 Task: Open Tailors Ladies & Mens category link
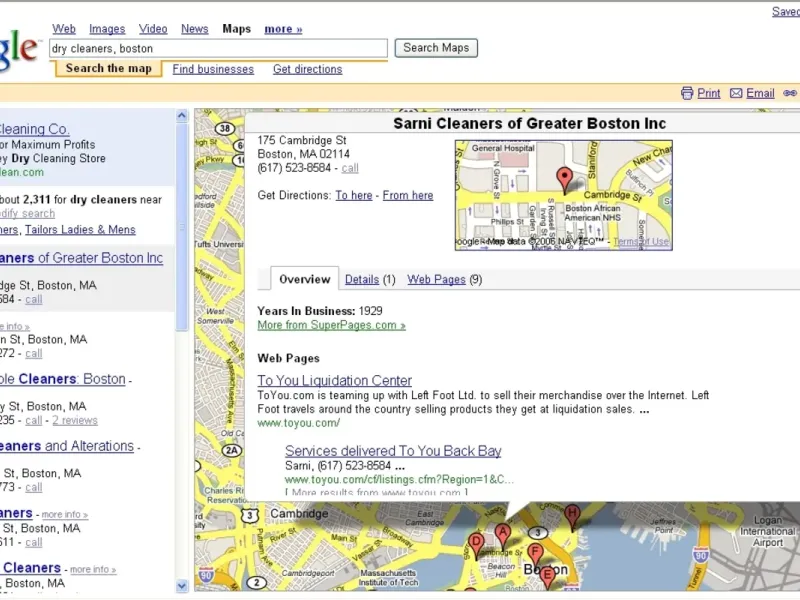80,230
